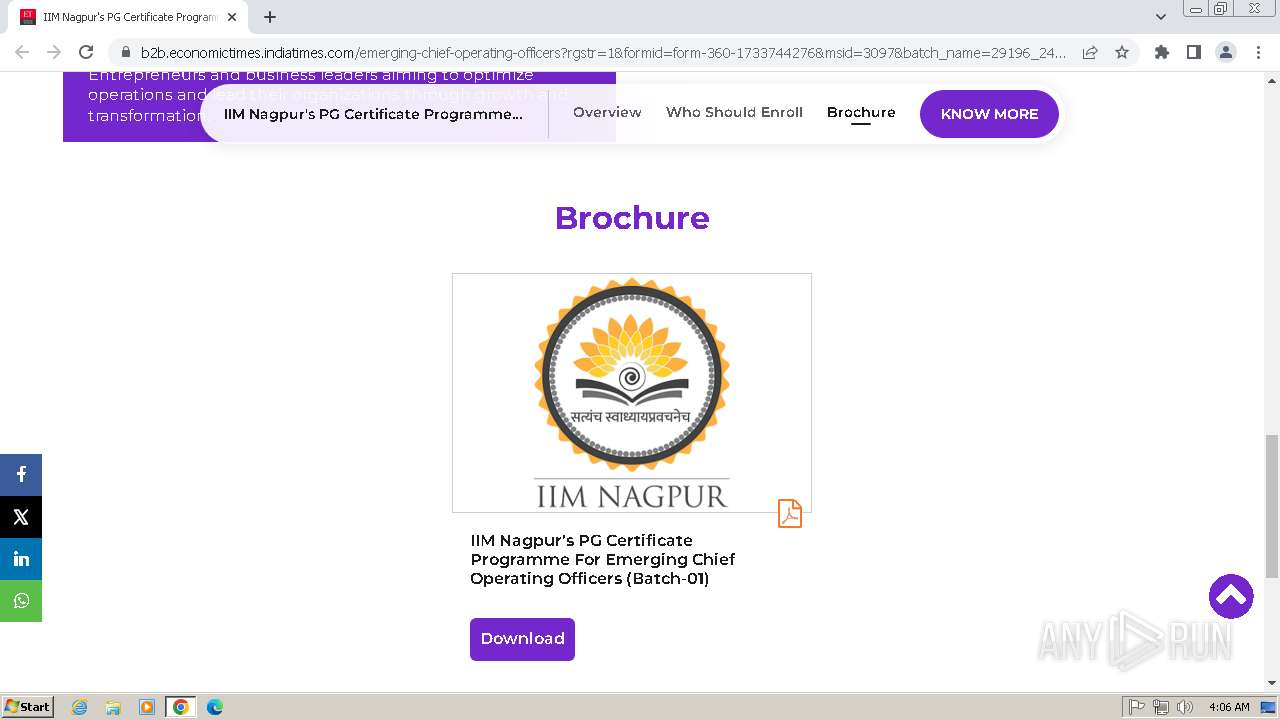Bookmark this page with star icon

pos(1122,52)
